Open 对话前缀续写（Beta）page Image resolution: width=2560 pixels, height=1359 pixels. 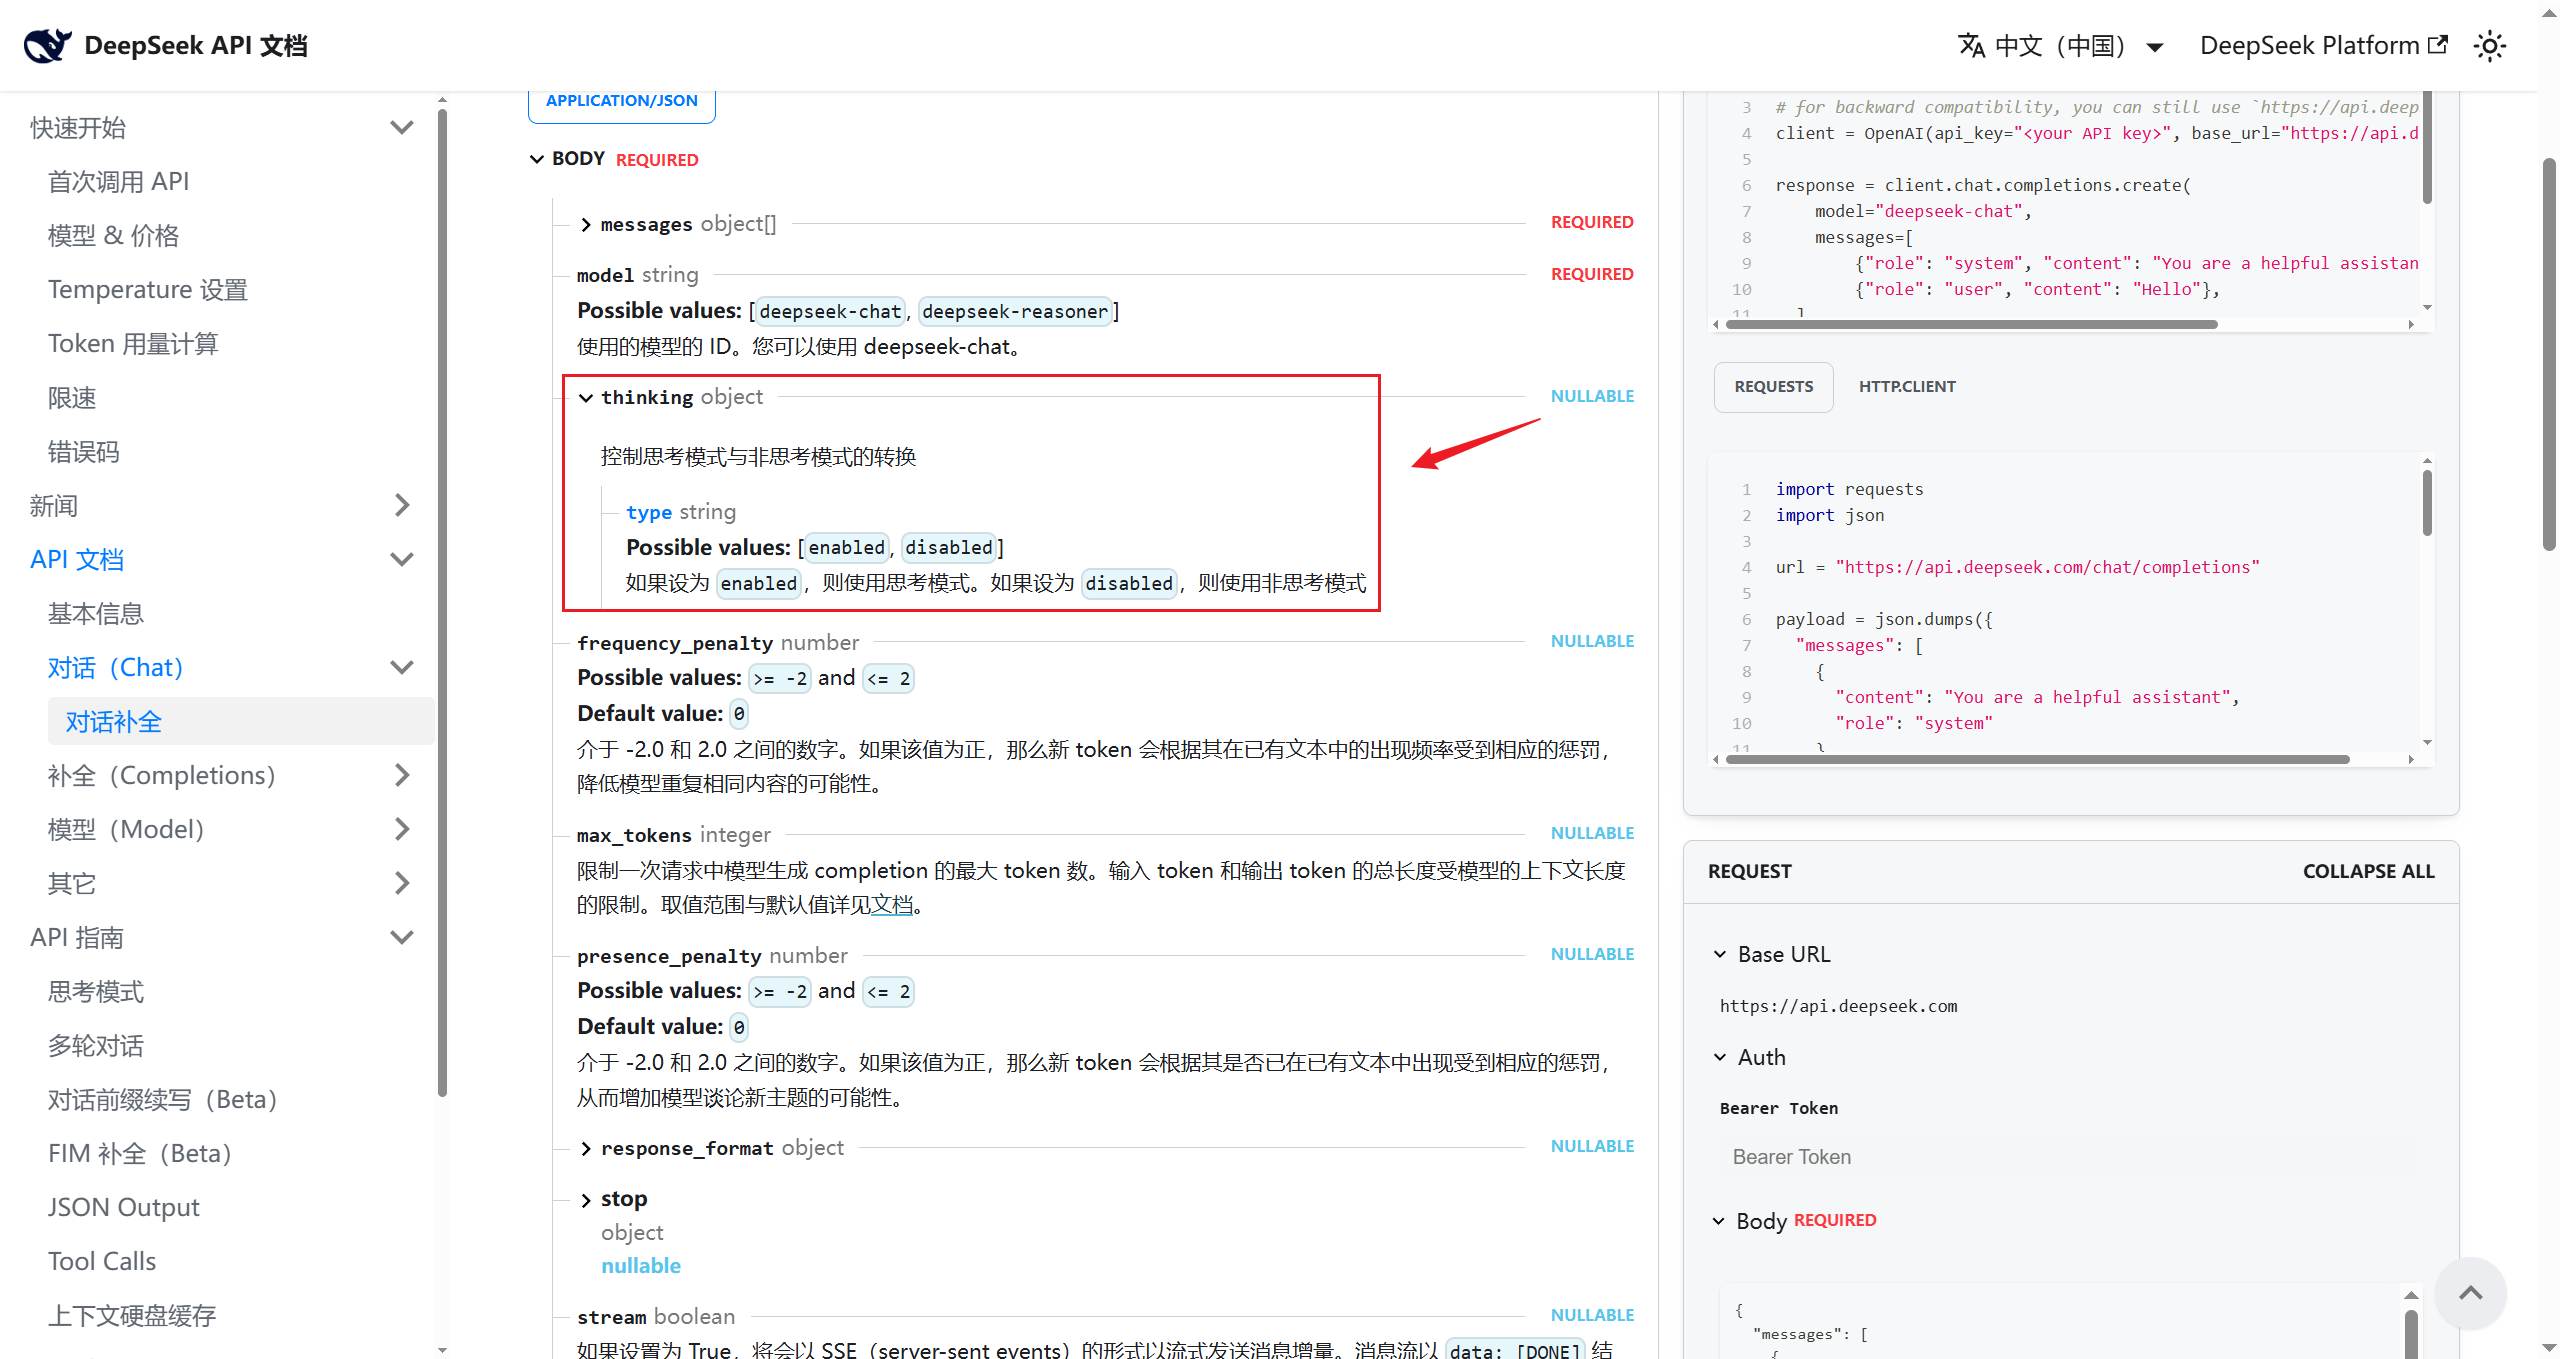(x=163, y=1099)
